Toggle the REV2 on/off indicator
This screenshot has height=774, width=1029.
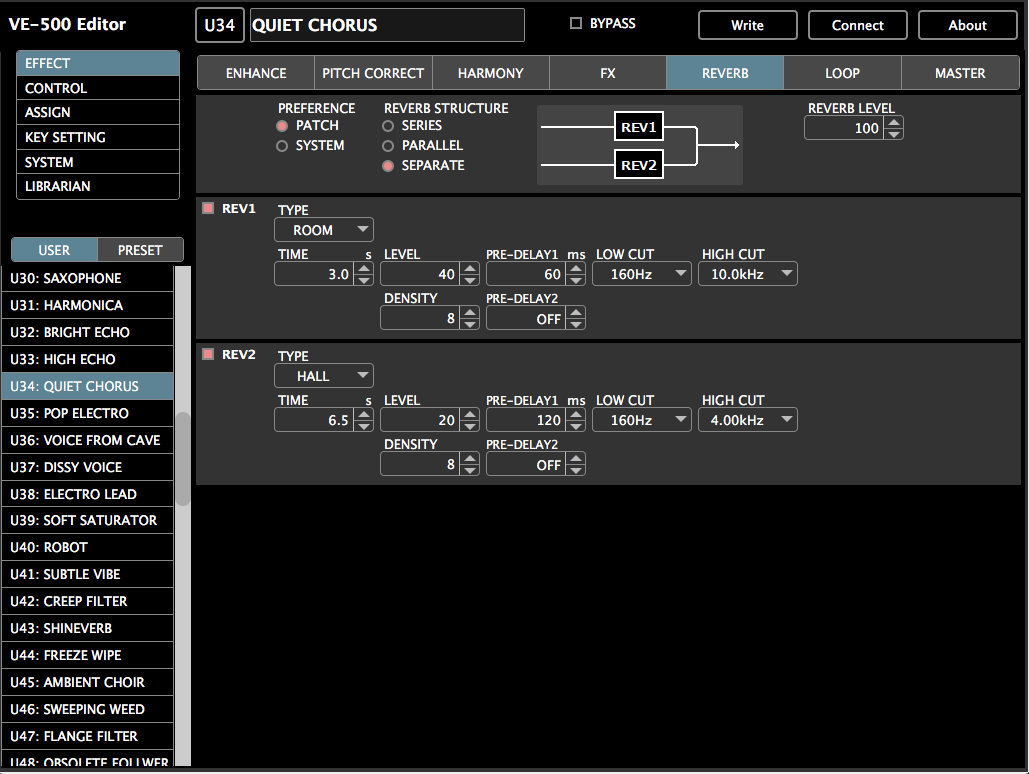(208, 355)
